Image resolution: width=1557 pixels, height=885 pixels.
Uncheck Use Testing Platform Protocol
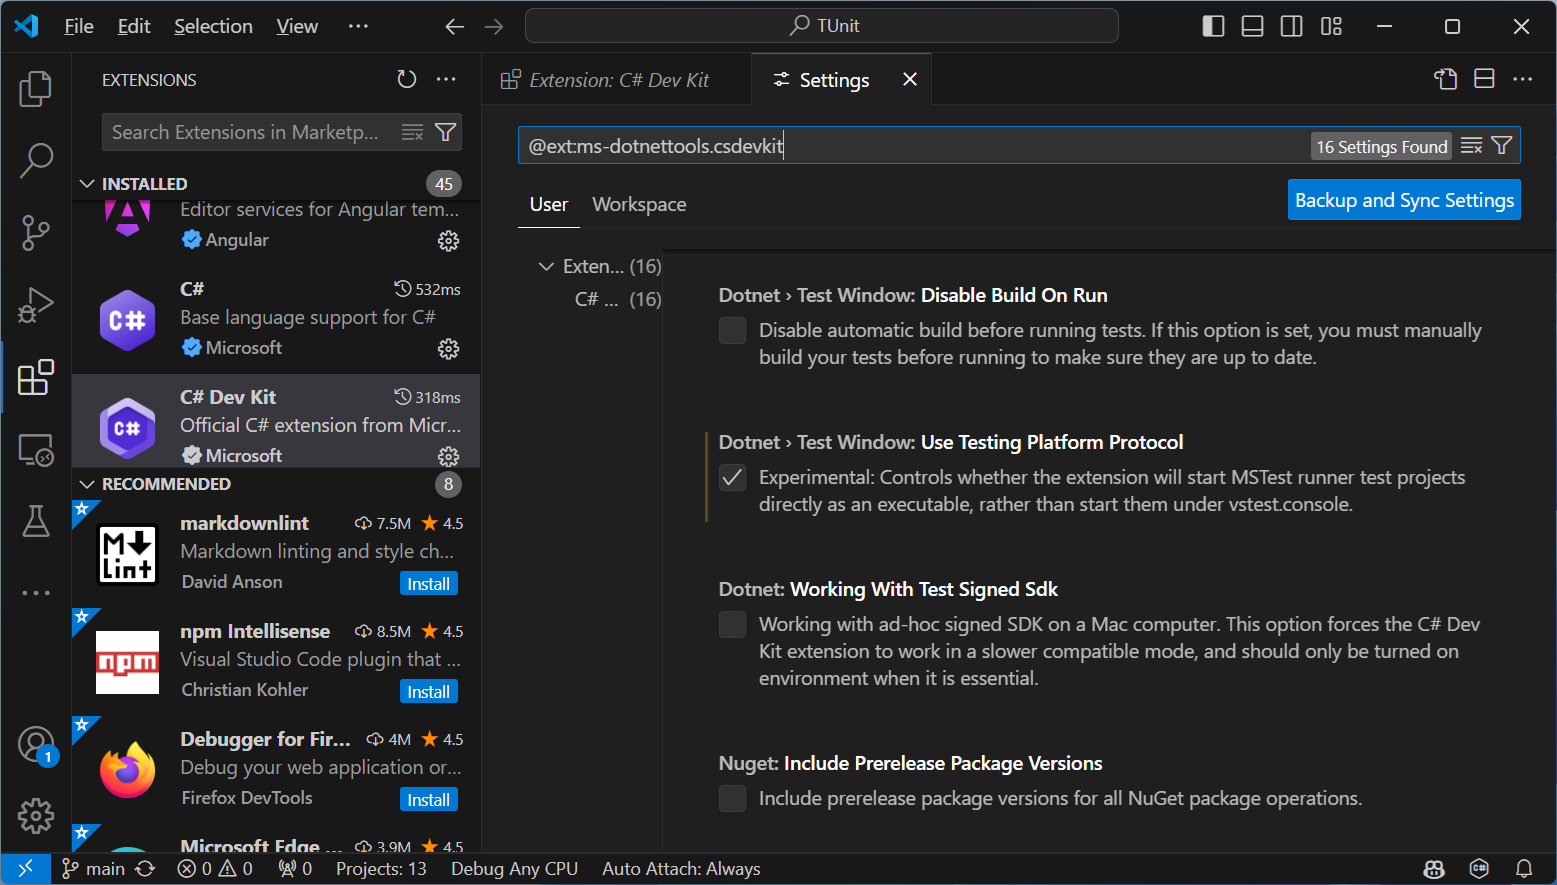click(x=732, y=477)
